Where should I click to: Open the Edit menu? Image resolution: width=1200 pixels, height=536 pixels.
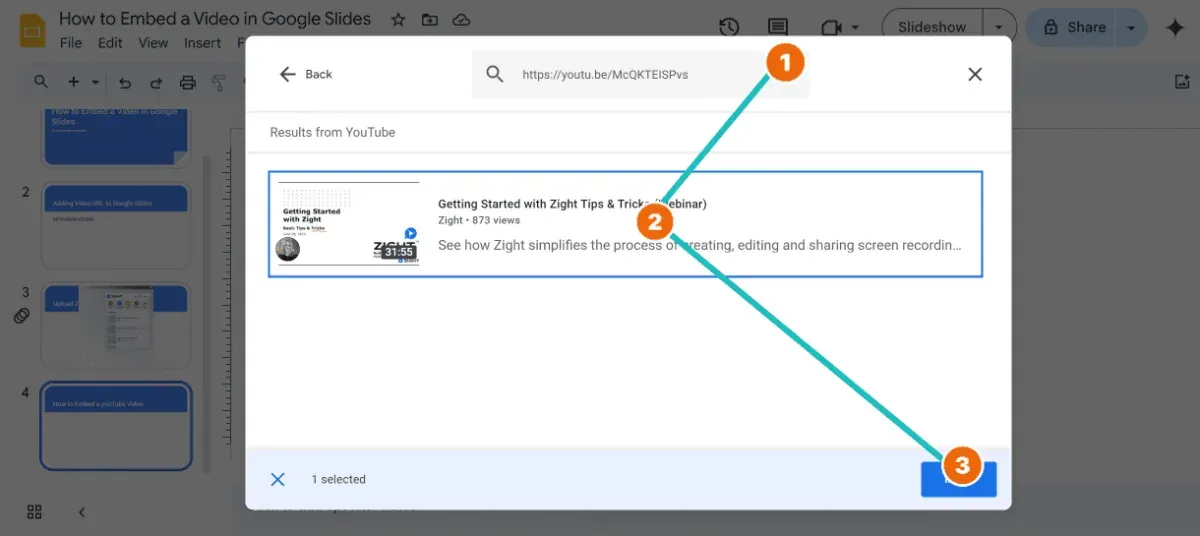coord(110,43)
